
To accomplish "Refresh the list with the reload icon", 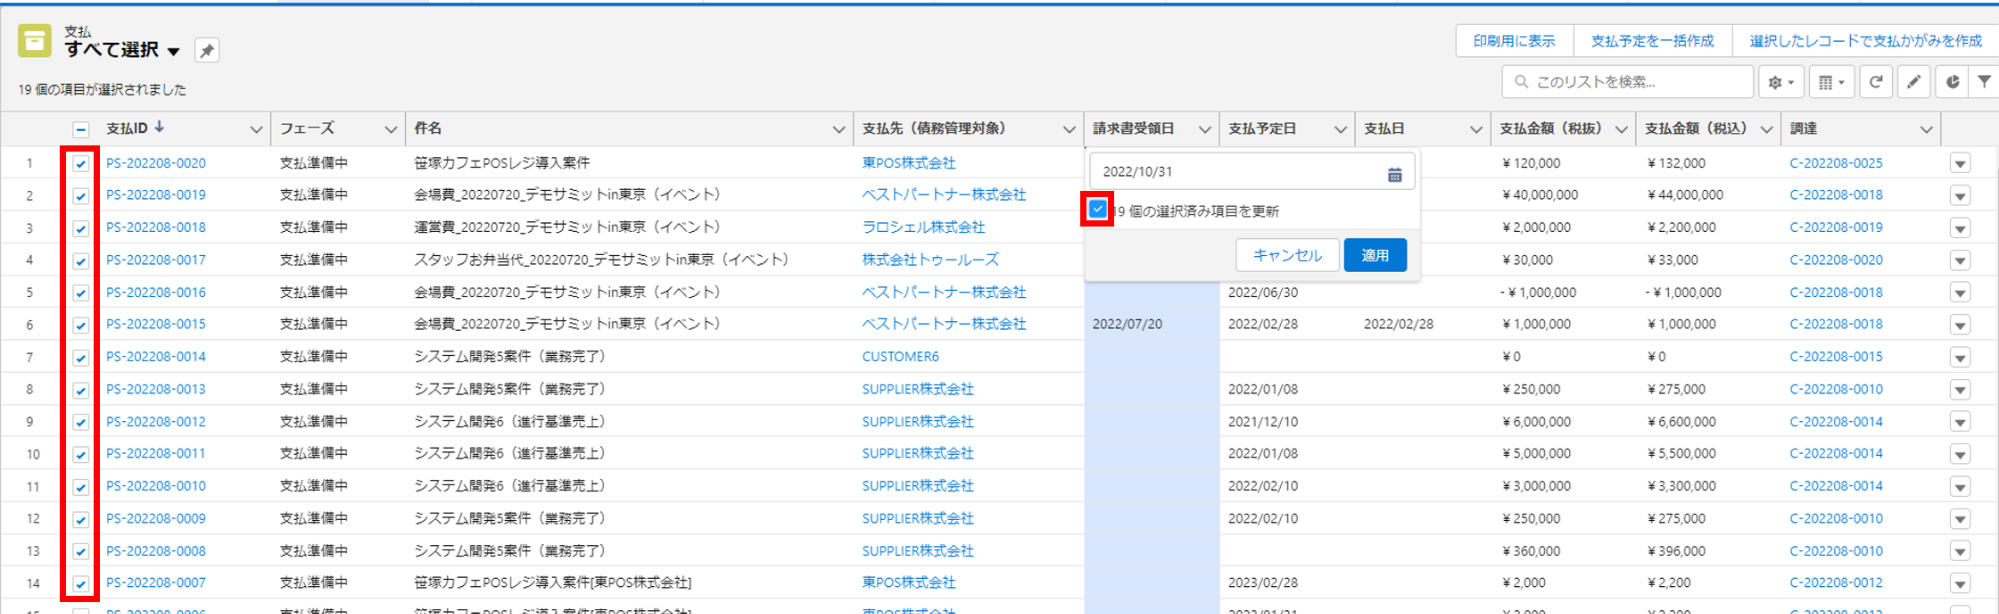I will (1876, 82).
